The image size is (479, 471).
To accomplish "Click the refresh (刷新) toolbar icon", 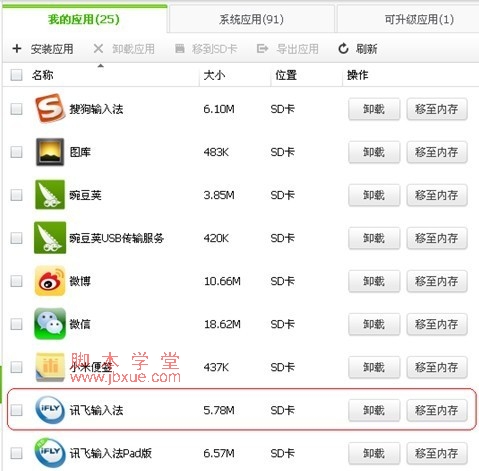I will [x=343, y=49].
